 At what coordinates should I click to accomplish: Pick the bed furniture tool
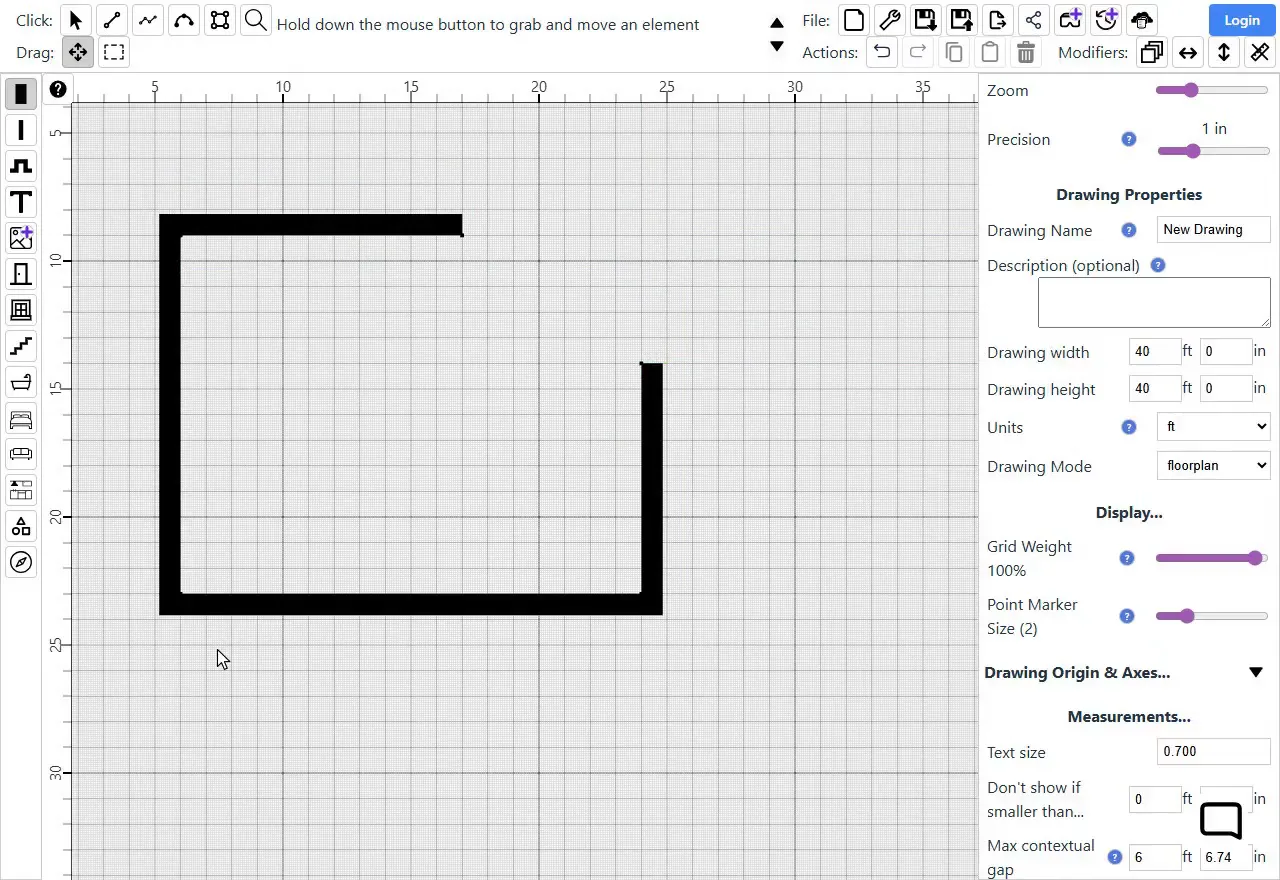coord(21,418)
